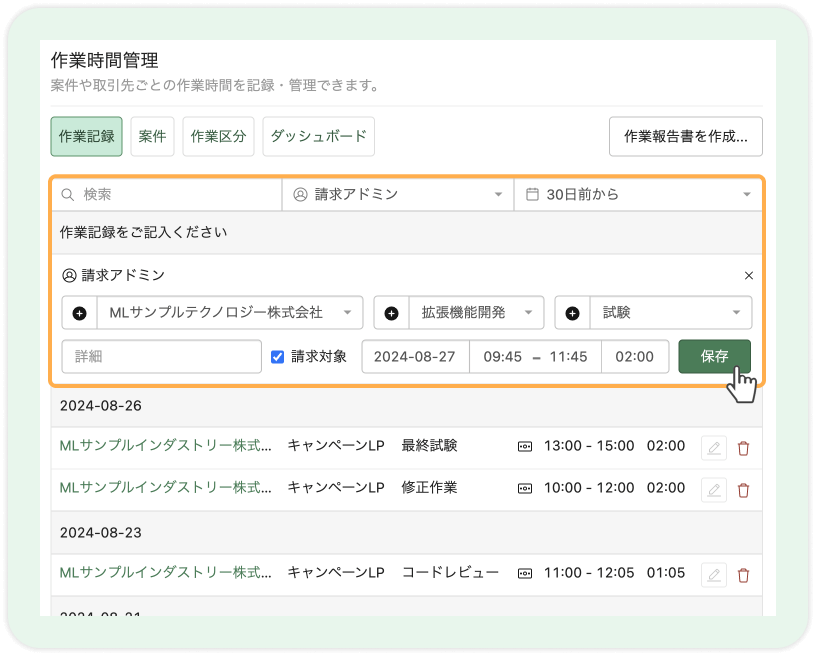Dismiss the 請求アドミン entry form via the X icon
816x656 pixels.
748,274
